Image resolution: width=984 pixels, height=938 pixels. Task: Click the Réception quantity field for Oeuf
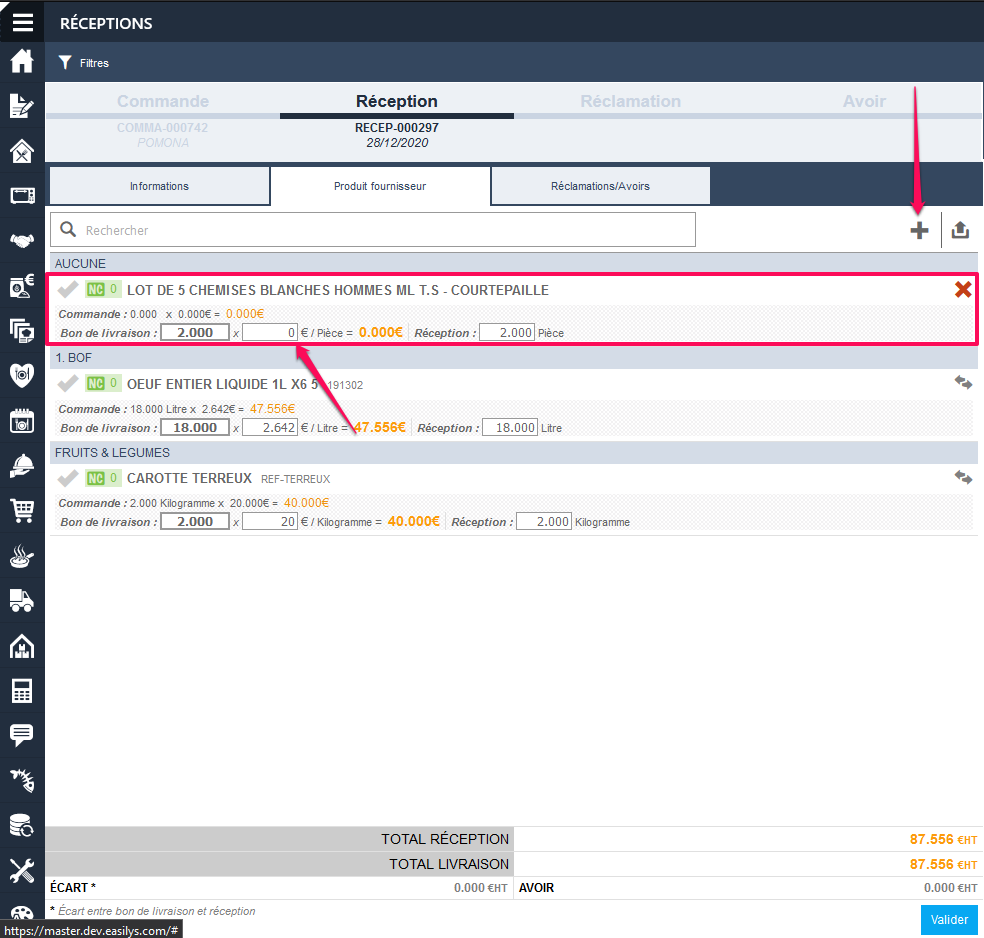click(510, 428)
